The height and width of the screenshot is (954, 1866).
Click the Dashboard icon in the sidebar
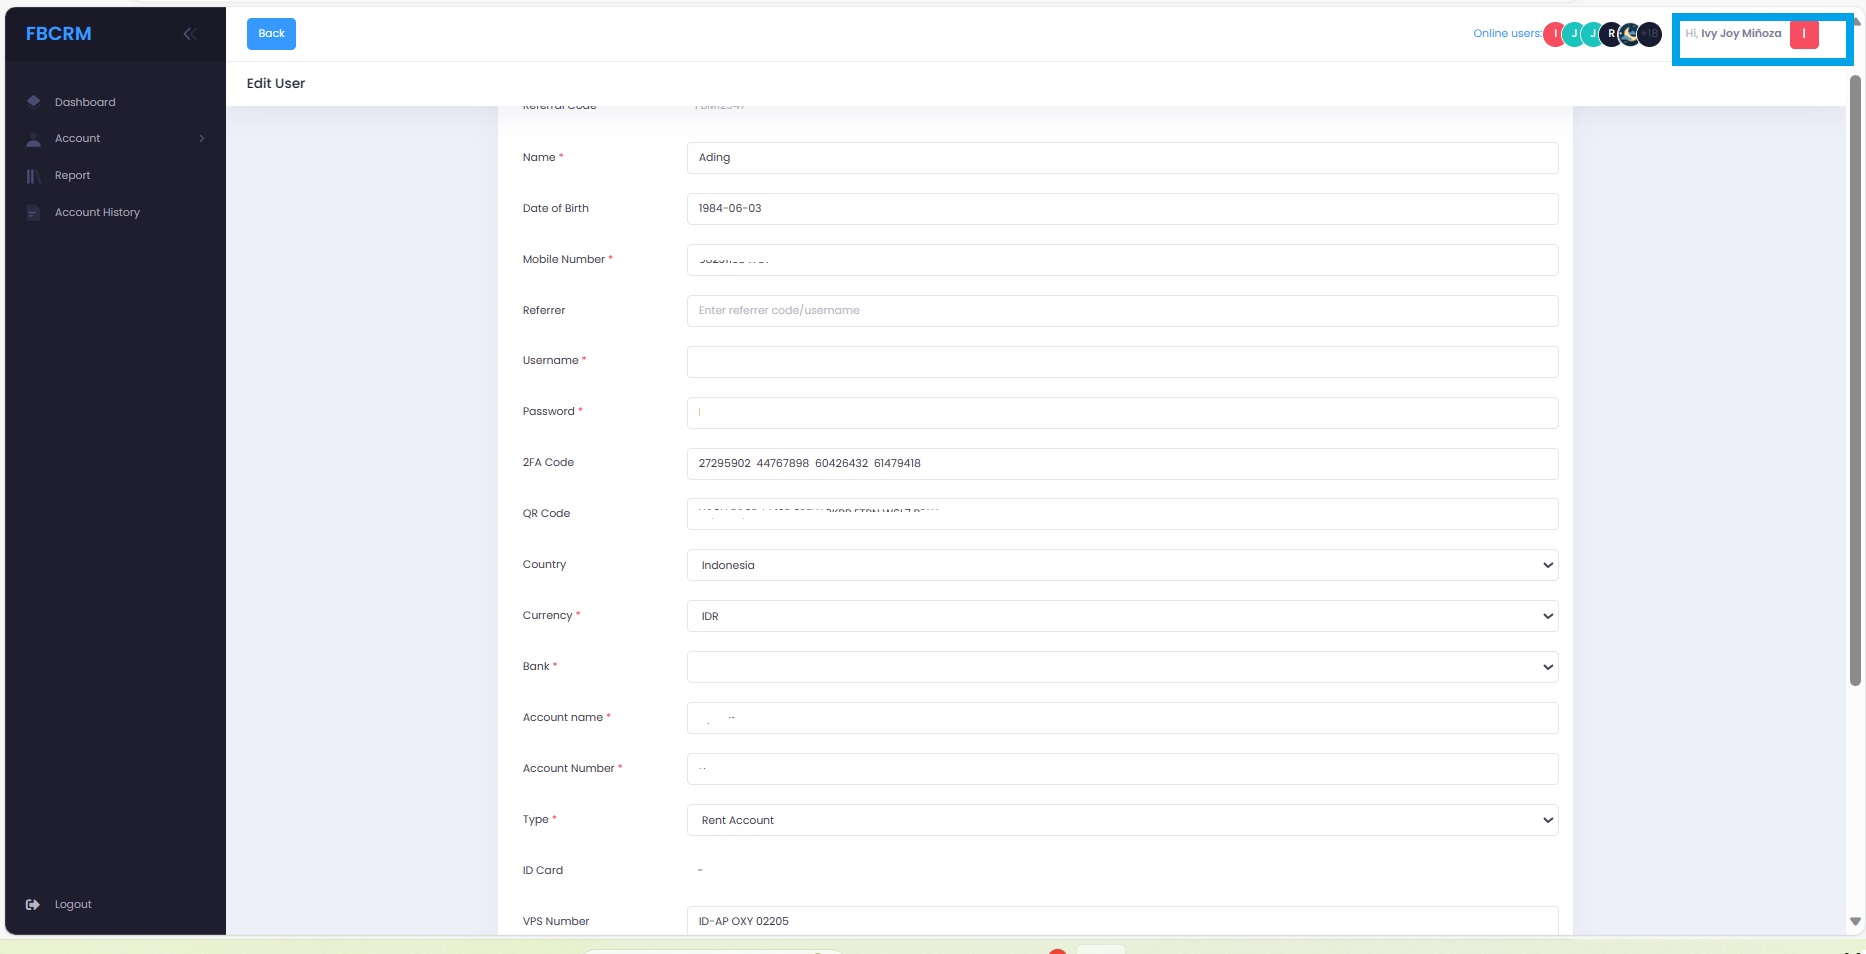point(33,101)
